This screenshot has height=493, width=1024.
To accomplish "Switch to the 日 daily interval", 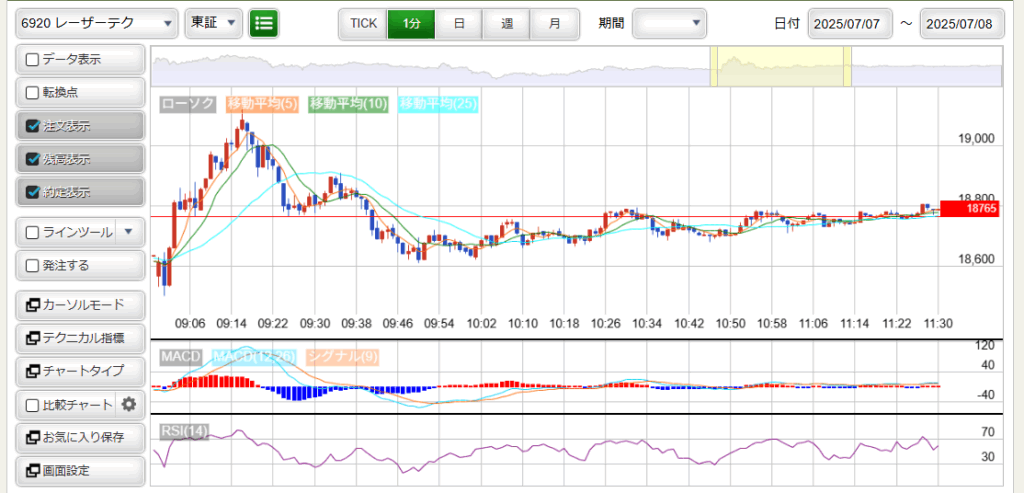I will click(x=459, y=24).
